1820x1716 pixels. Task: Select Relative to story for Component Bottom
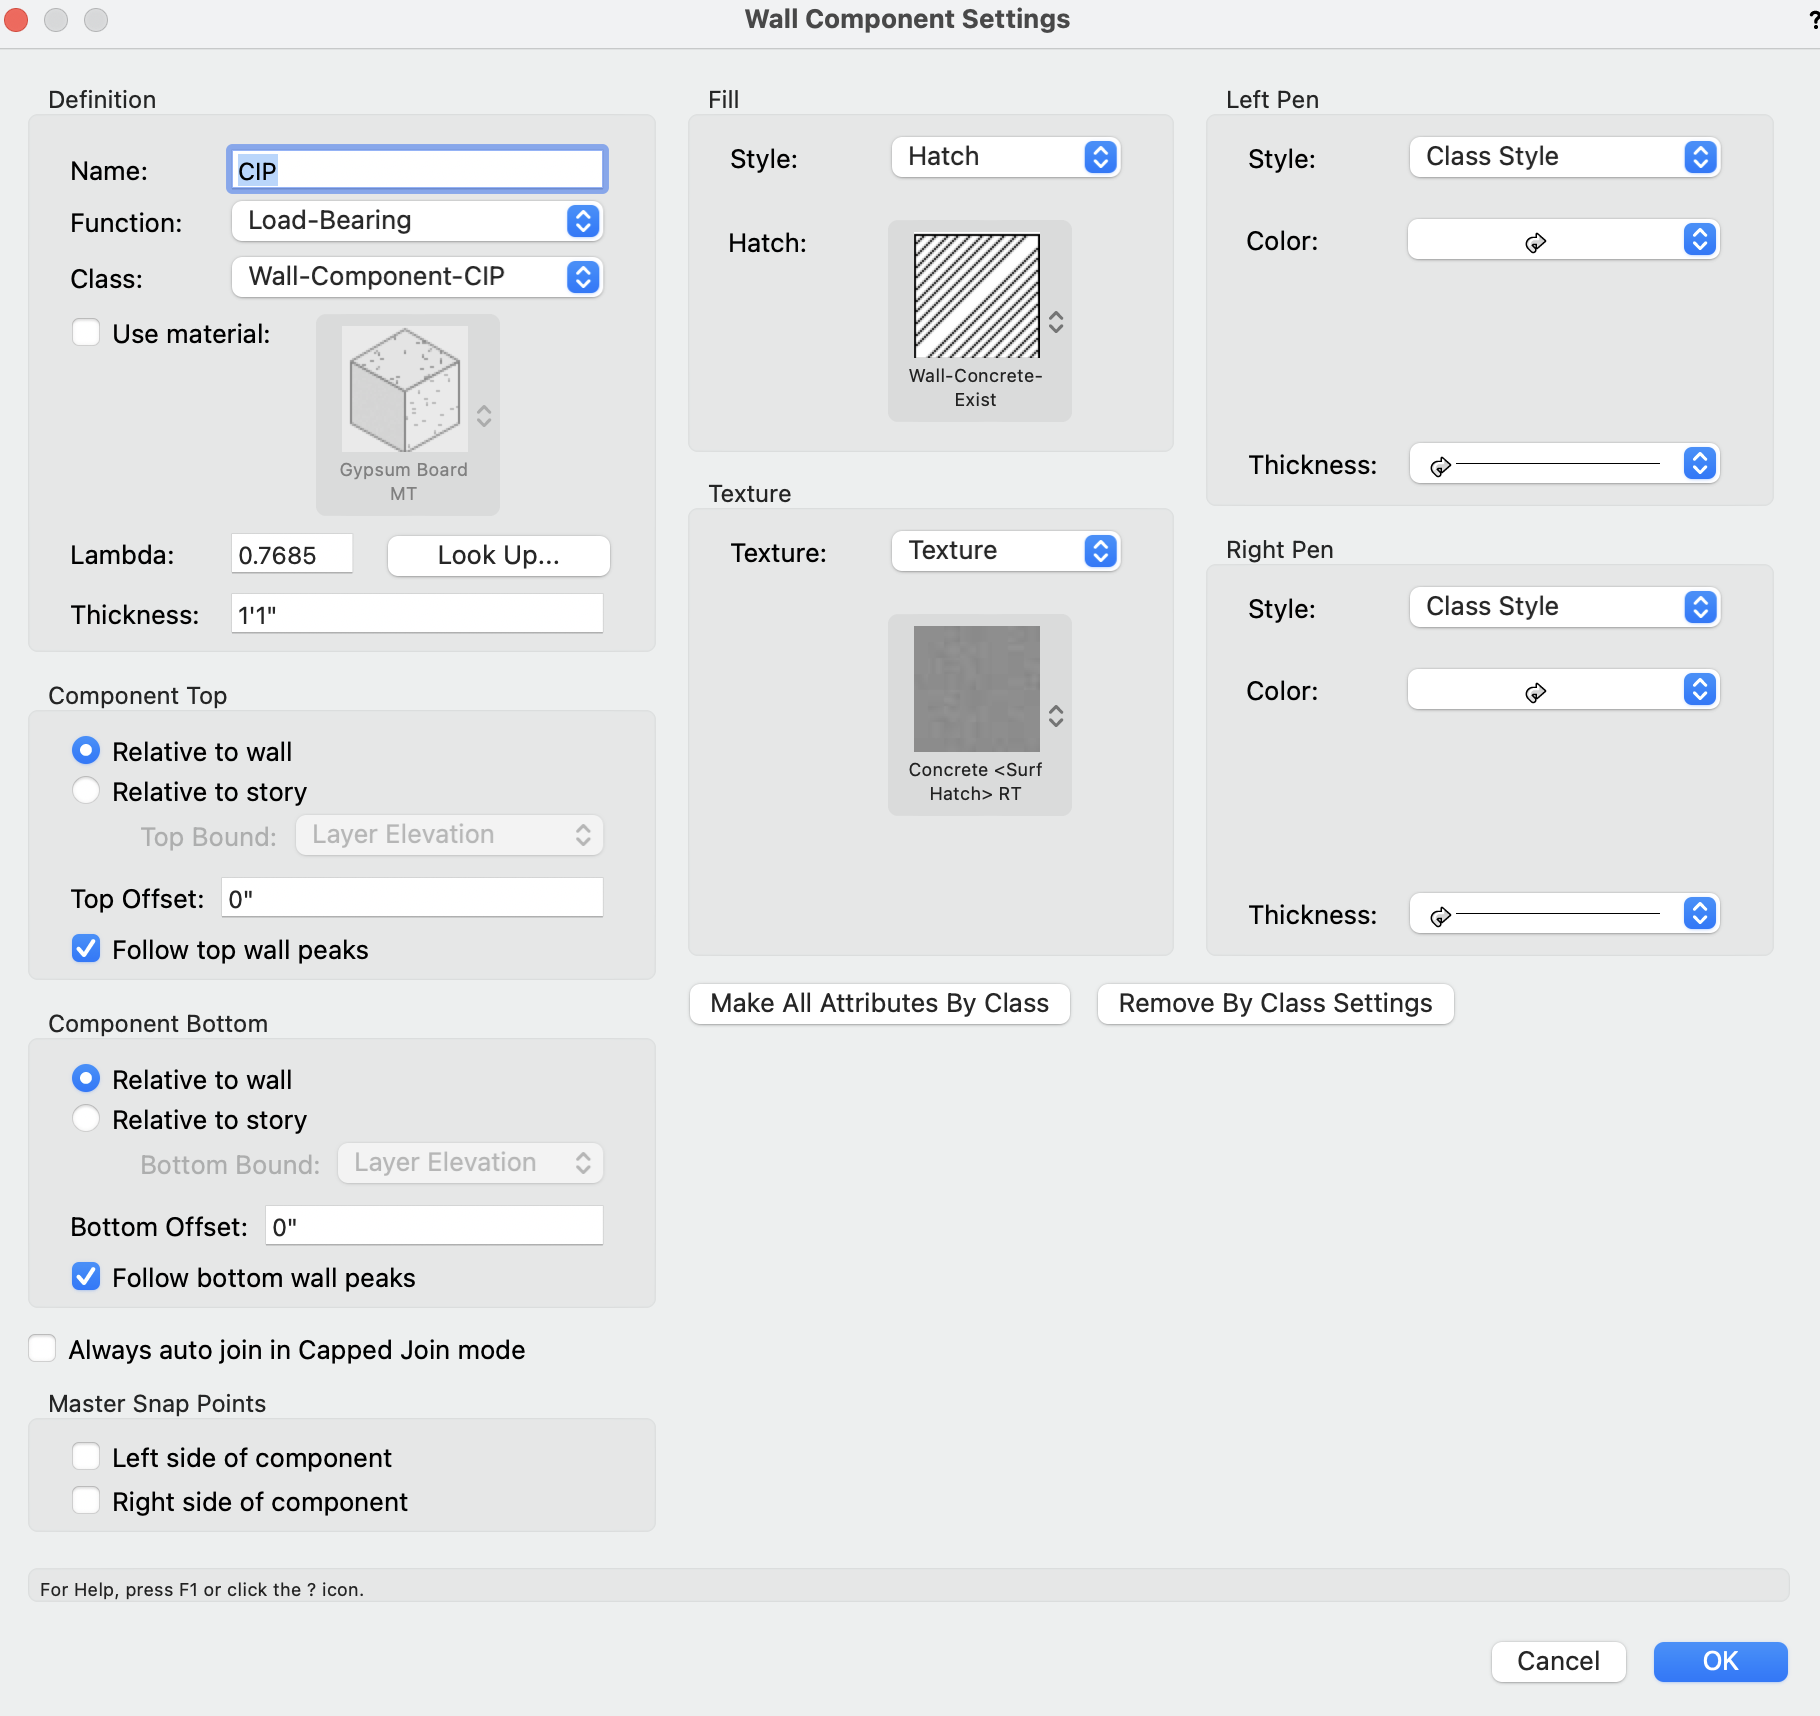pyautogui.click(x=86, y=1118)
